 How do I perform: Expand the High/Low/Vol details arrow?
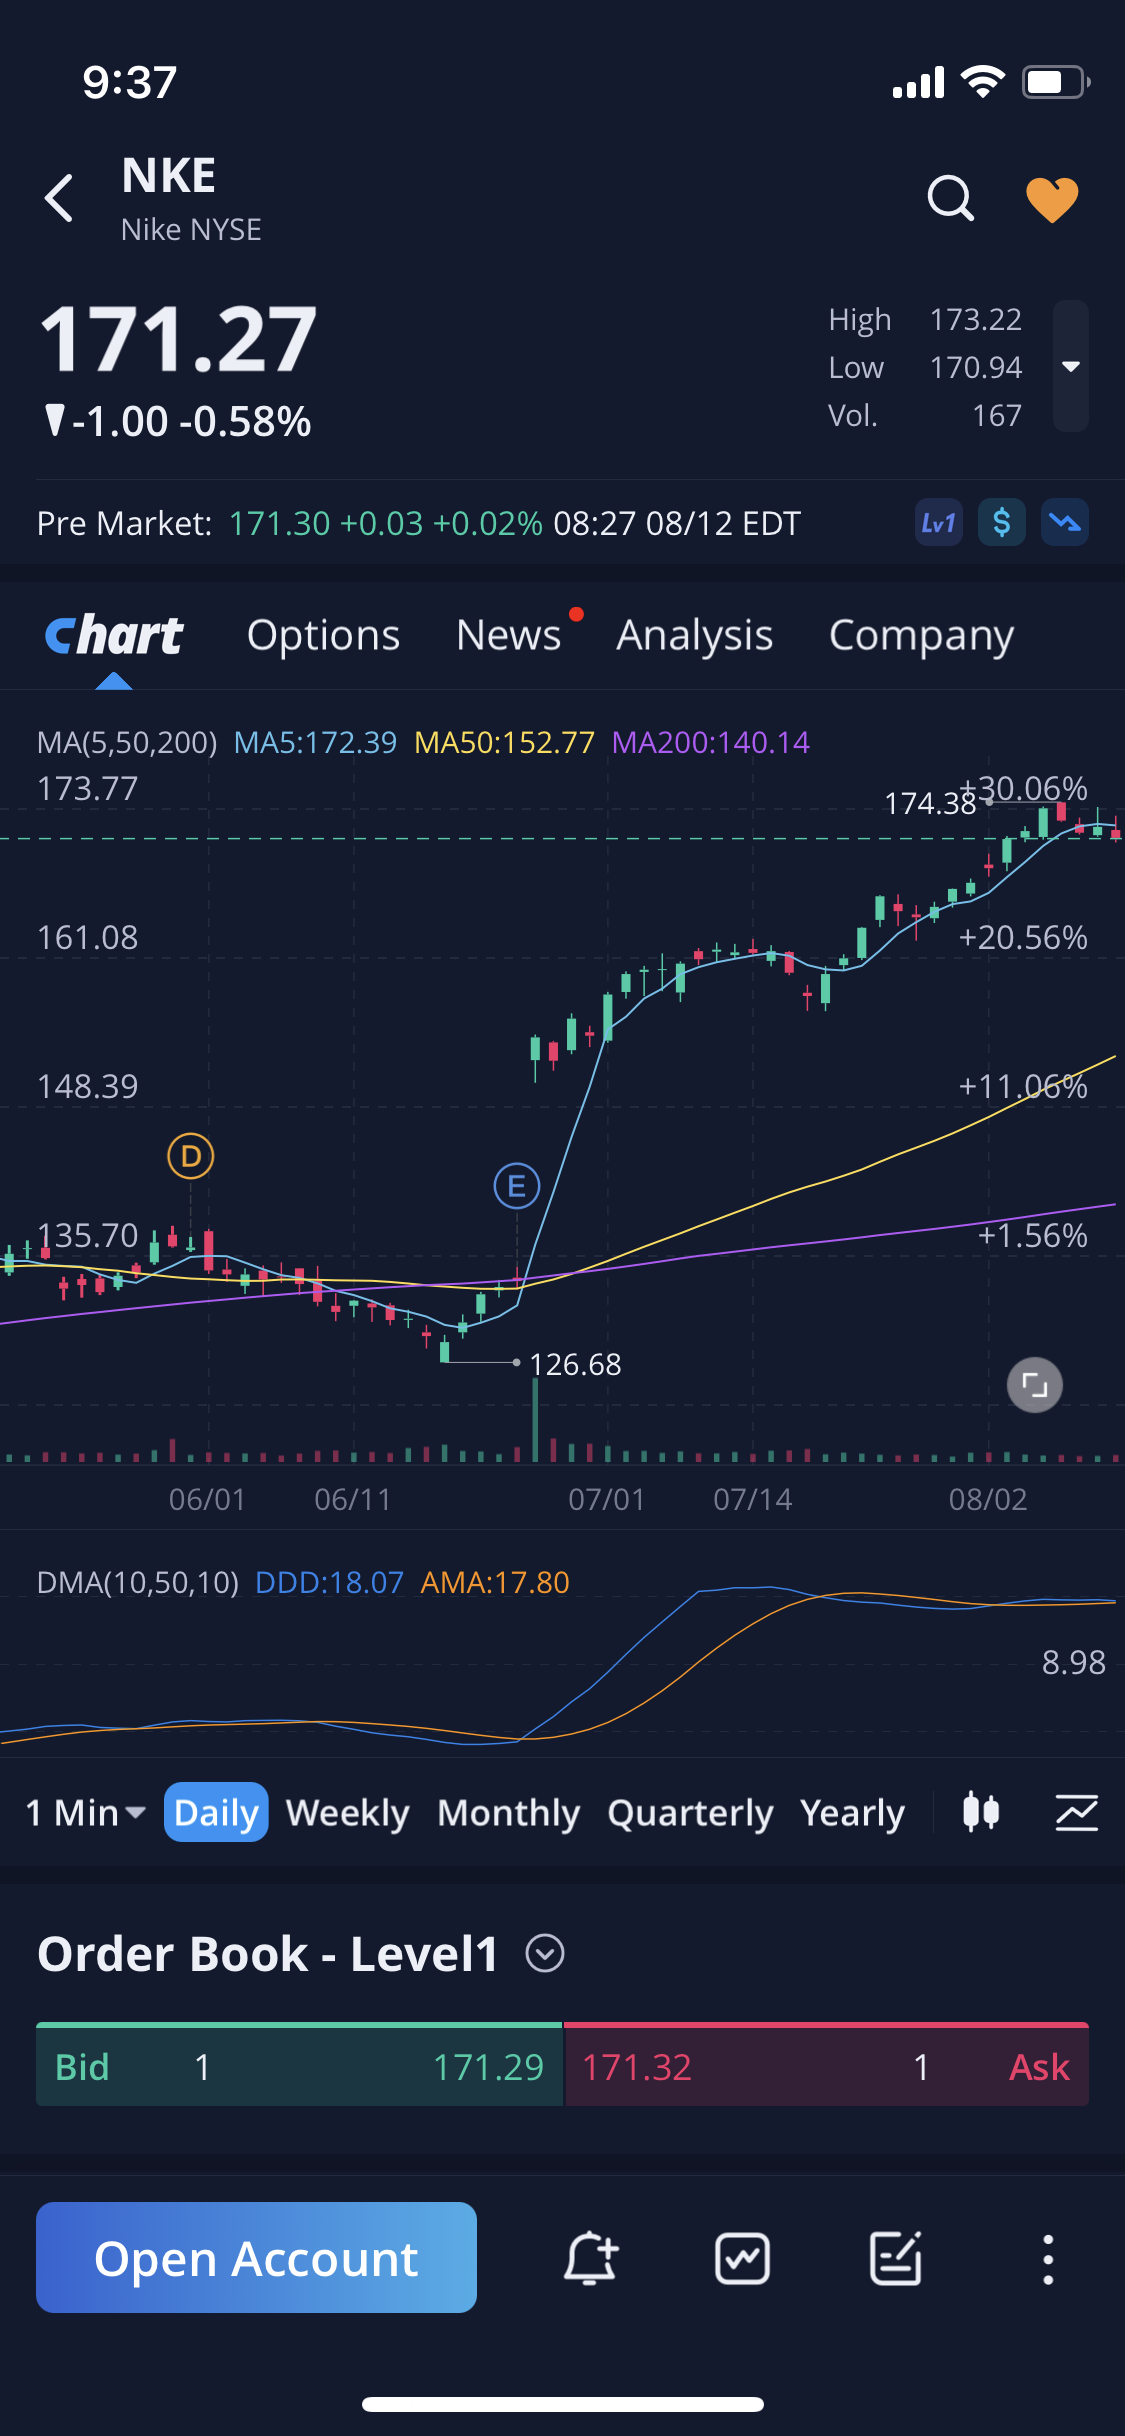[1070, 366]
